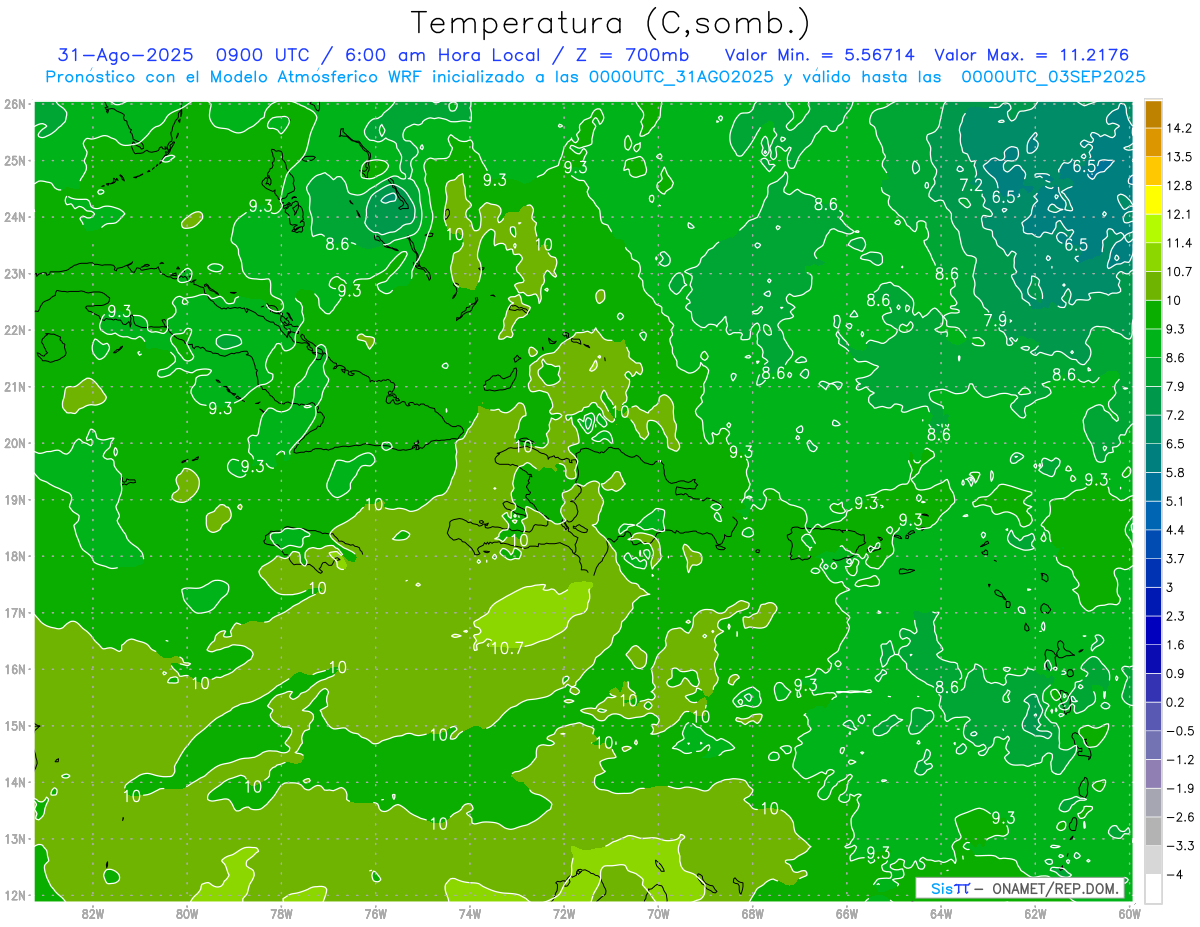The height and width of the screenshot is (927, 1200).
Task: Click the "2.3" legend label
Action: coord(1175,616)
